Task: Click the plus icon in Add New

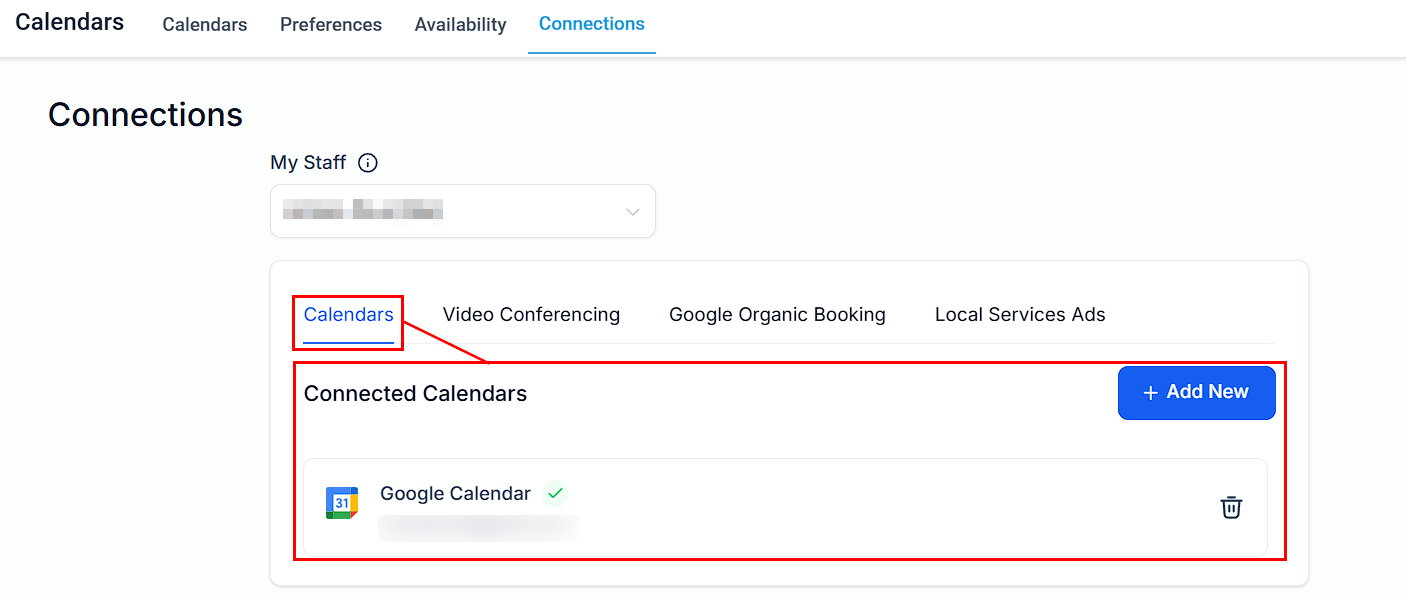Action: [1150, 393]
